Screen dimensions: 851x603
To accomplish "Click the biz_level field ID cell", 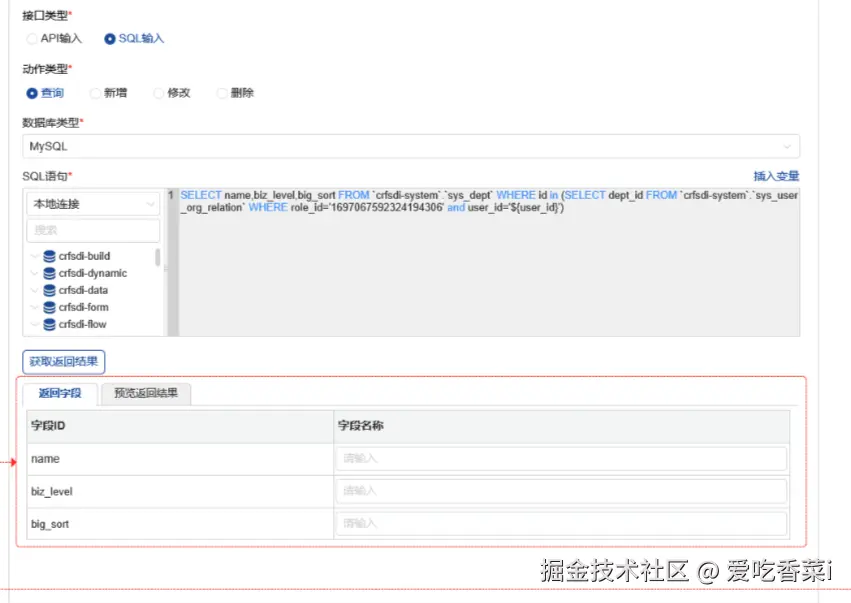I will click(180, 492).
